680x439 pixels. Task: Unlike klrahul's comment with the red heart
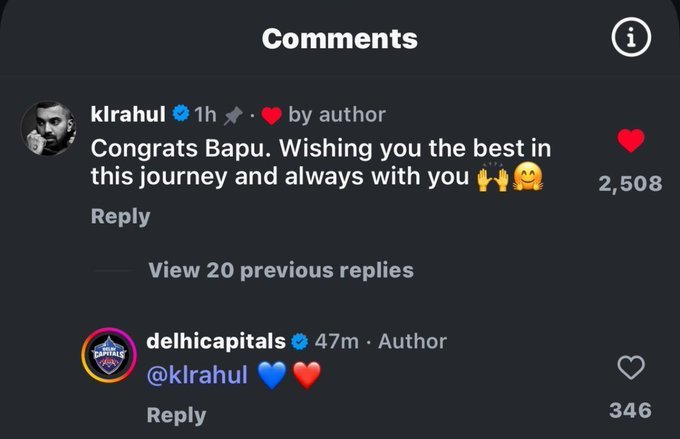pos(631,141)
